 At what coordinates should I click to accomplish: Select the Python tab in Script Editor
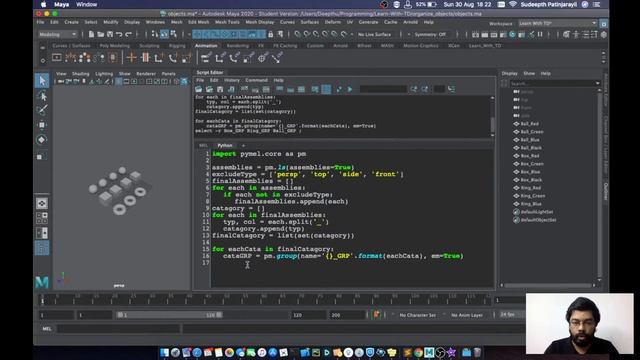coord(224,145)
